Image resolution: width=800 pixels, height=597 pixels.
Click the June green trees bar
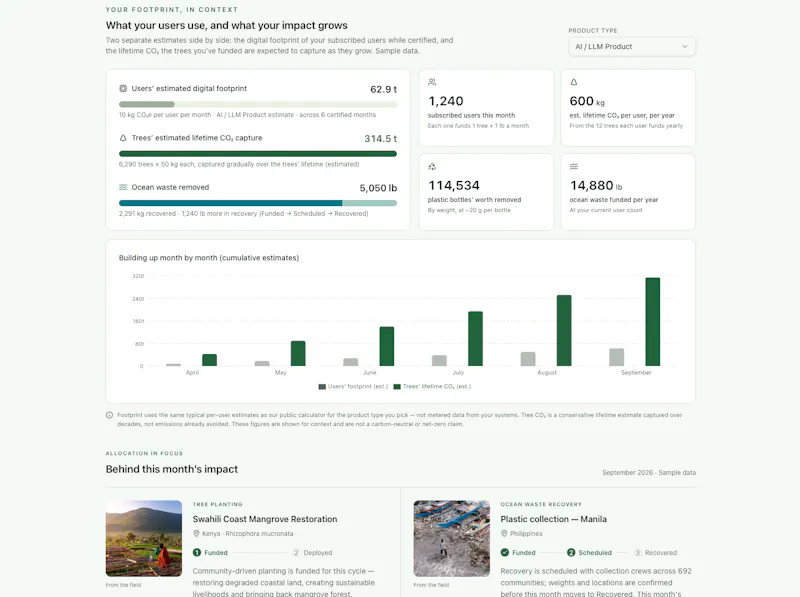click(387, 346)
